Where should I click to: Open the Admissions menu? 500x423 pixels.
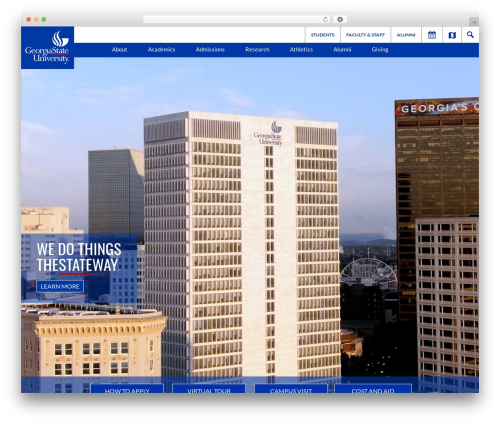click(x=210, y=50)
